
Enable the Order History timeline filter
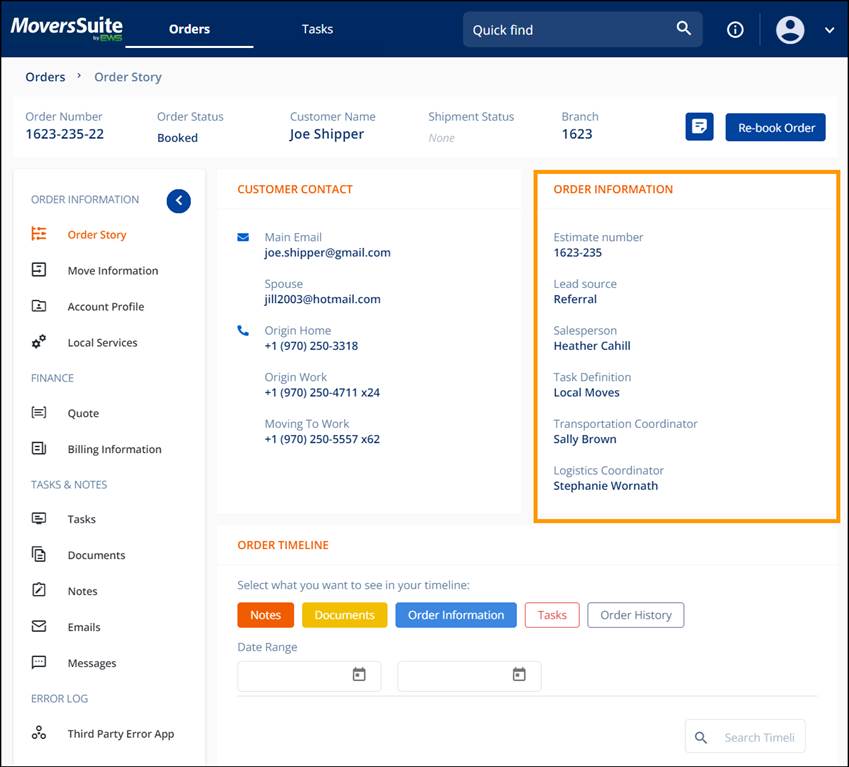point(635,615)
